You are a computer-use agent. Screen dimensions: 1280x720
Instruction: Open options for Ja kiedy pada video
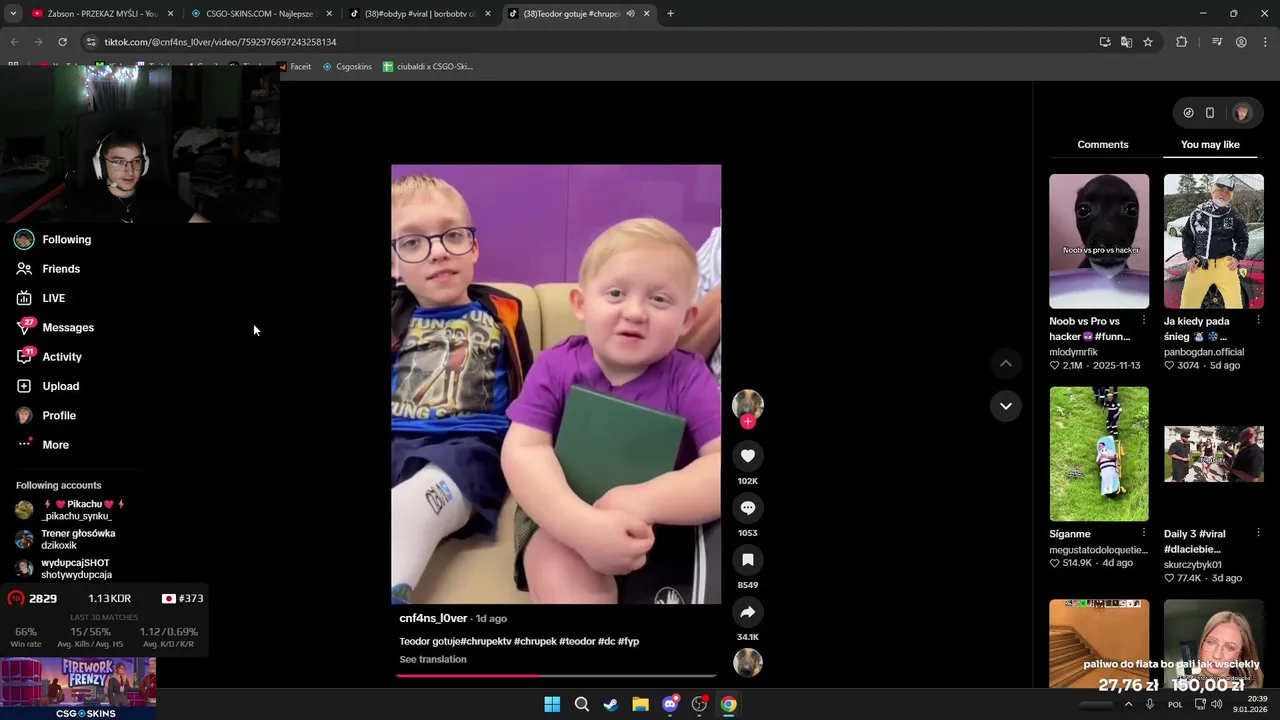1258,321
